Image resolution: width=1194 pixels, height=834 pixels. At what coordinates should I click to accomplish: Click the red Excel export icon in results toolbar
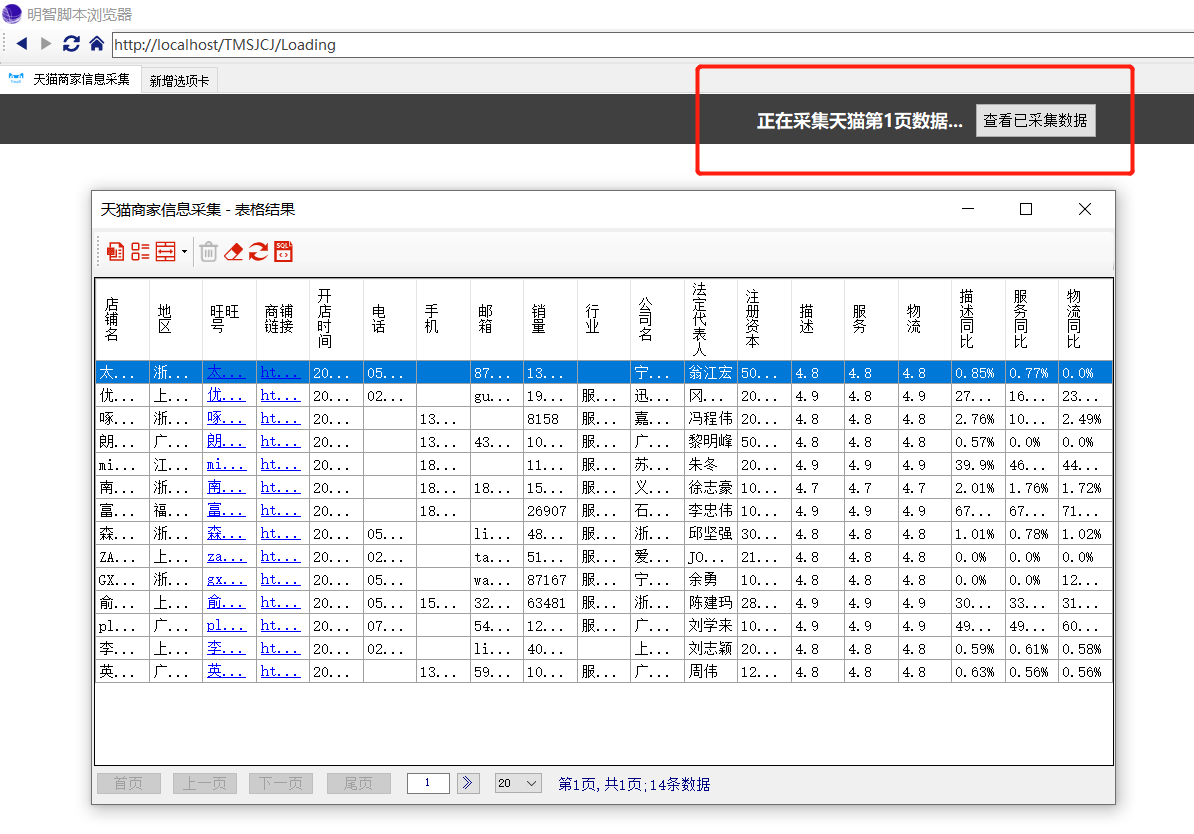pos(116,251)
